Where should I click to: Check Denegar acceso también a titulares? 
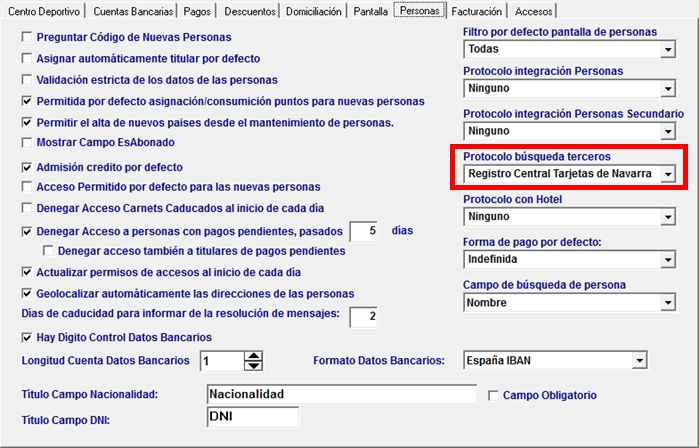coord(48,251)
